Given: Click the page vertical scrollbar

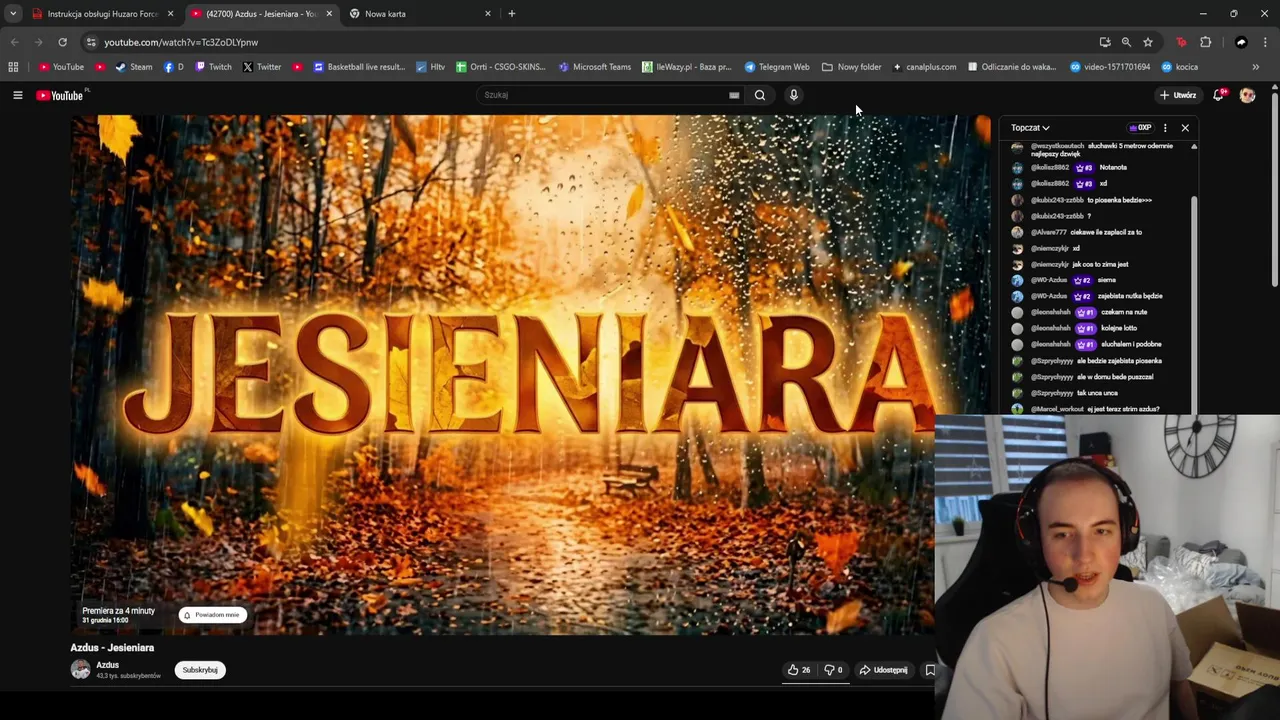Looking at the screenshot, I should click(1275, 190).
